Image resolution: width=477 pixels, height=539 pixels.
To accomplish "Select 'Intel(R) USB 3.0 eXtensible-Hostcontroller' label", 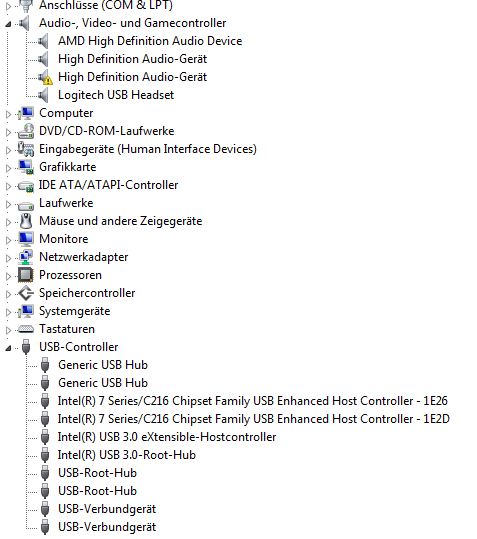I will 167,437.
